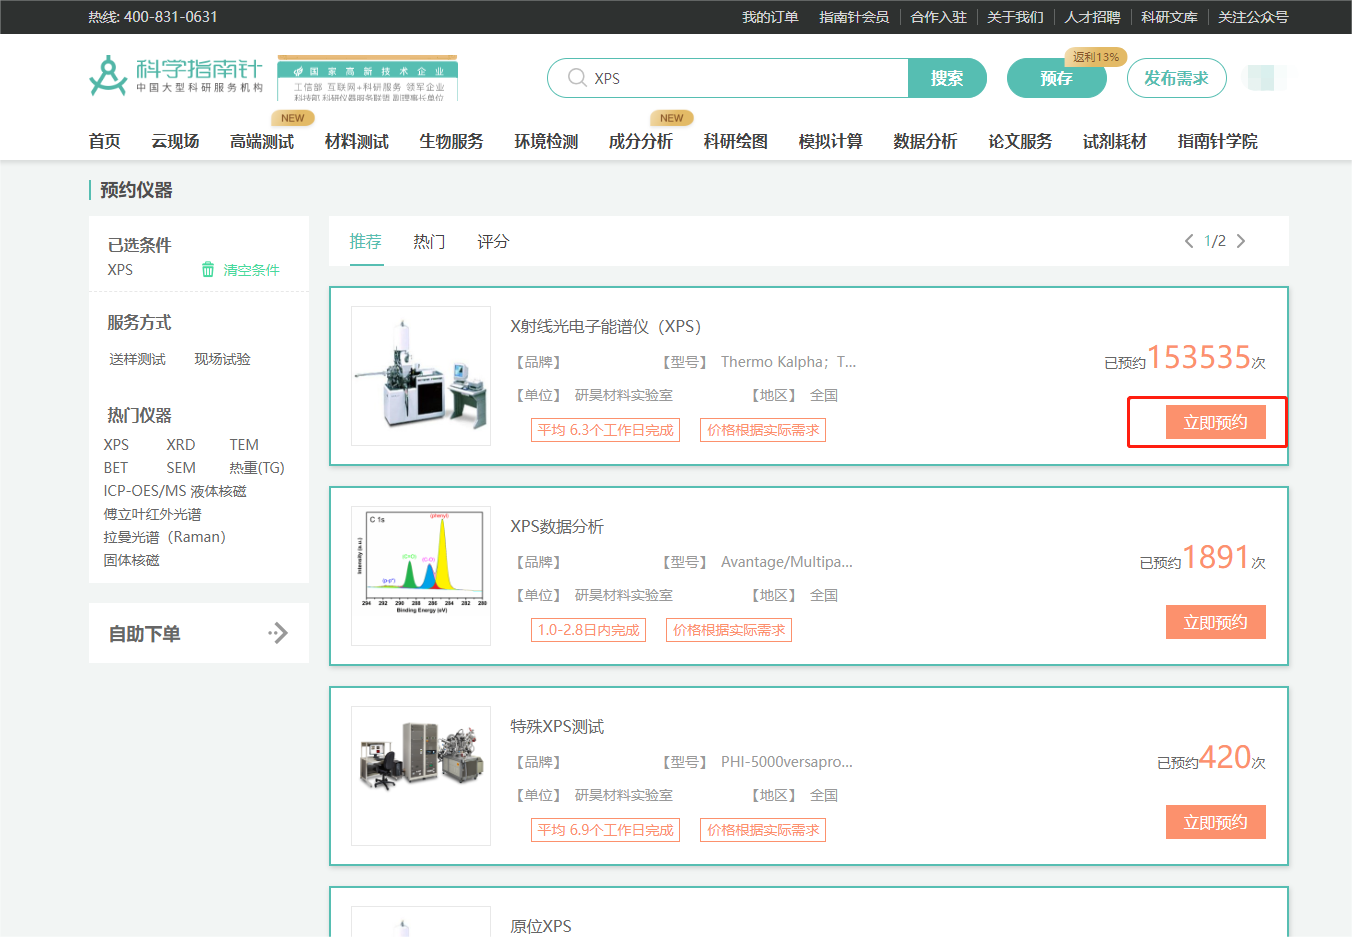
Task: Click the highlighted 立即预约 button for XPS
Action: [x=1215, y=421]
